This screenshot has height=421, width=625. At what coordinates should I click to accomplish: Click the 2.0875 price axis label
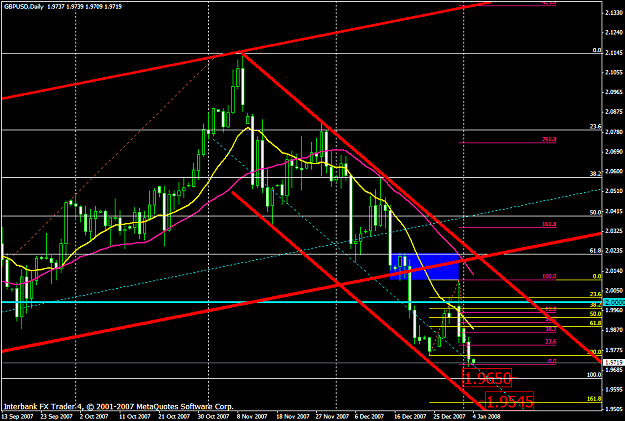pyautogui.click(x=614, y=112)
